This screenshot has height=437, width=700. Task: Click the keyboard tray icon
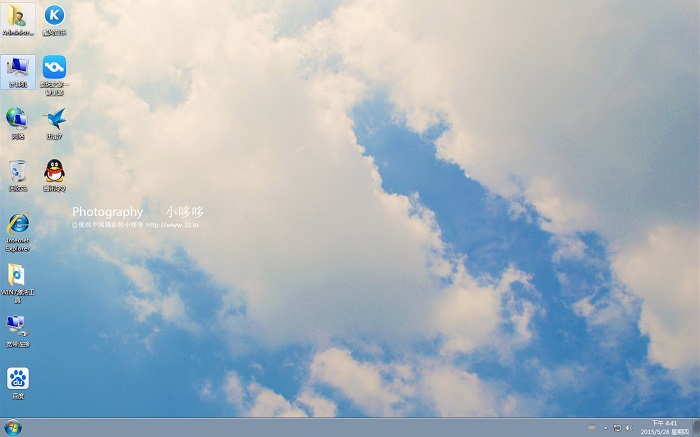(x=592, y=428)
